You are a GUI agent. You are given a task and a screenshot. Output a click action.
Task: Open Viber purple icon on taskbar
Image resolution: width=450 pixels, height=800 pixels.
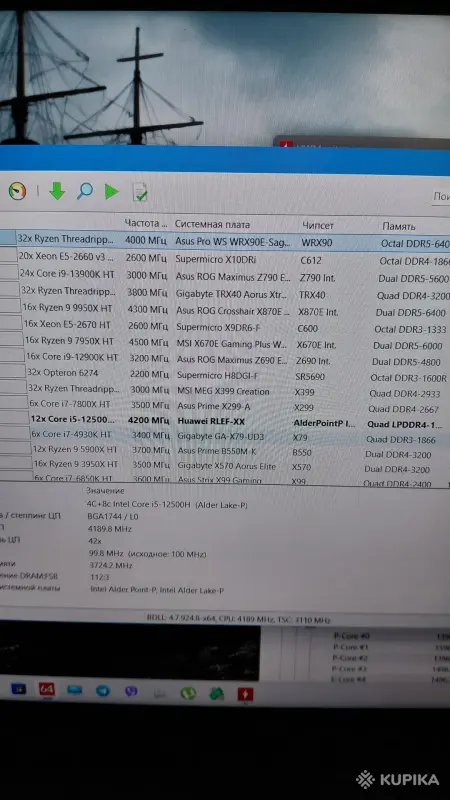131,691
